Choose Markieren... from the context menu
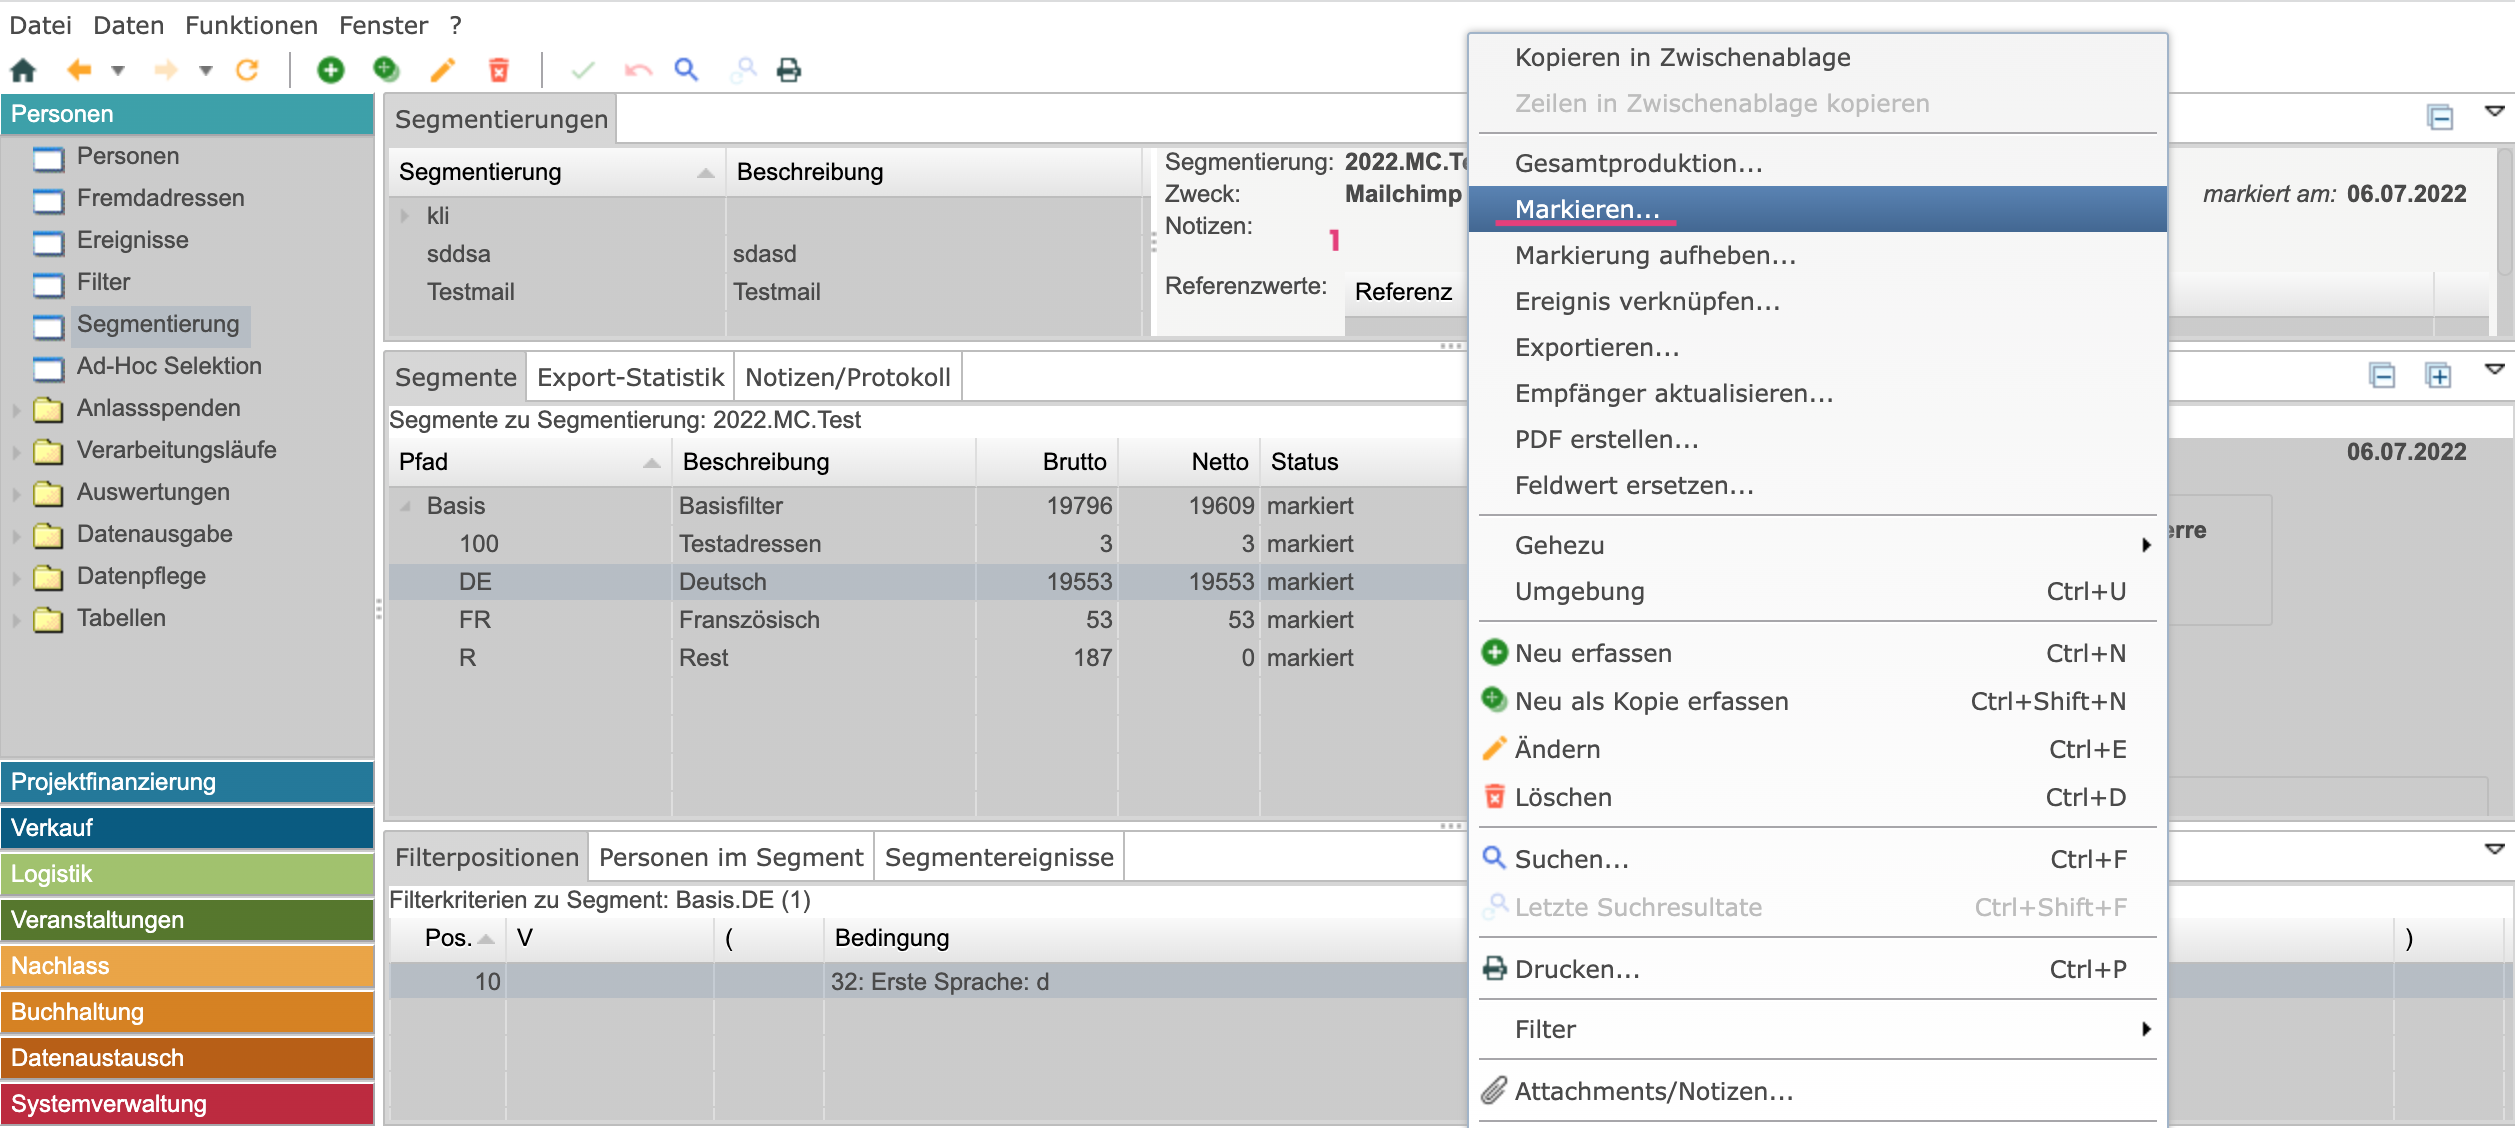Screen dimensions: 2515x1128 click(1586, 209)
